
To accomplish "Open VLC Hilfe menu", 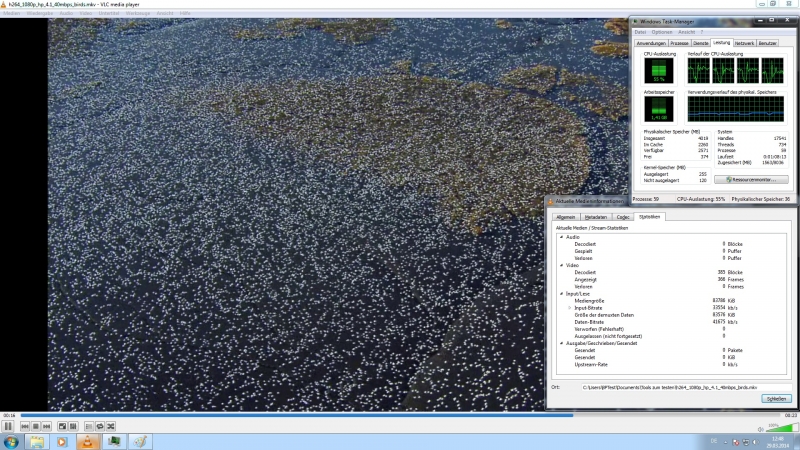I will [x=185, y=13].
